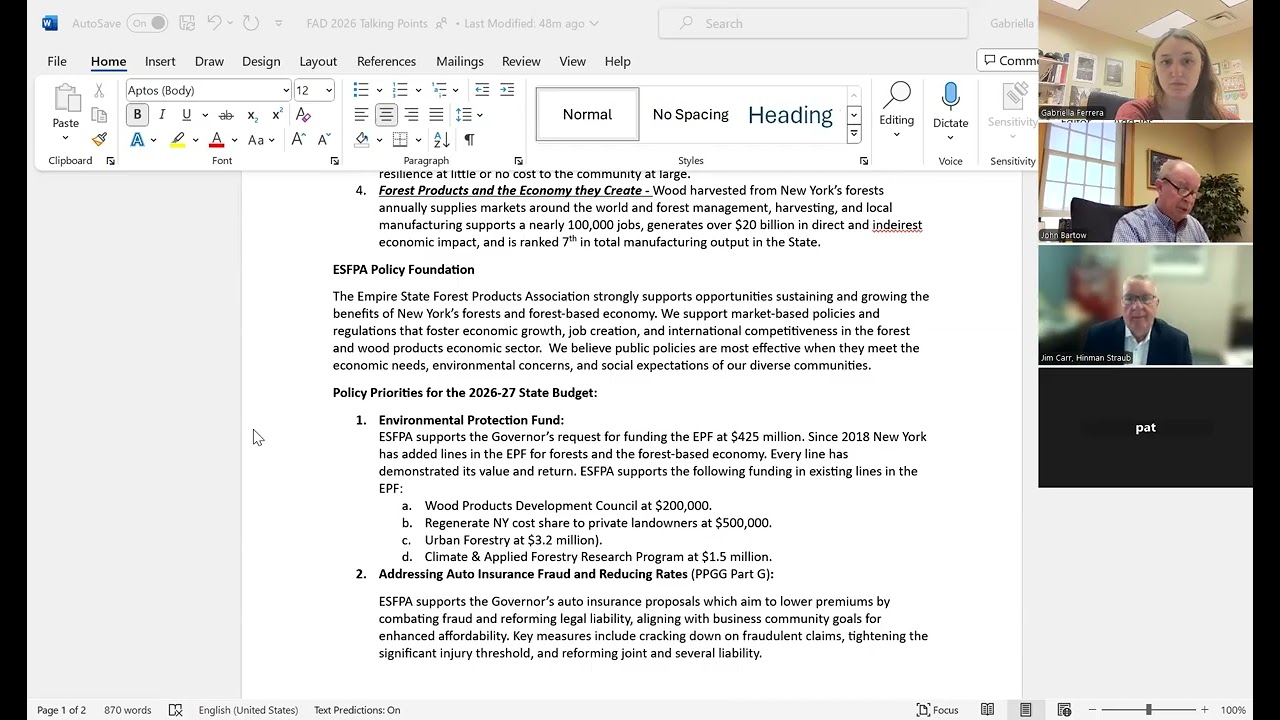The width and height of the screenshot is (1280, 720).
Task: Apply strikethrough formatting
Action: click(x=226, y=115)
